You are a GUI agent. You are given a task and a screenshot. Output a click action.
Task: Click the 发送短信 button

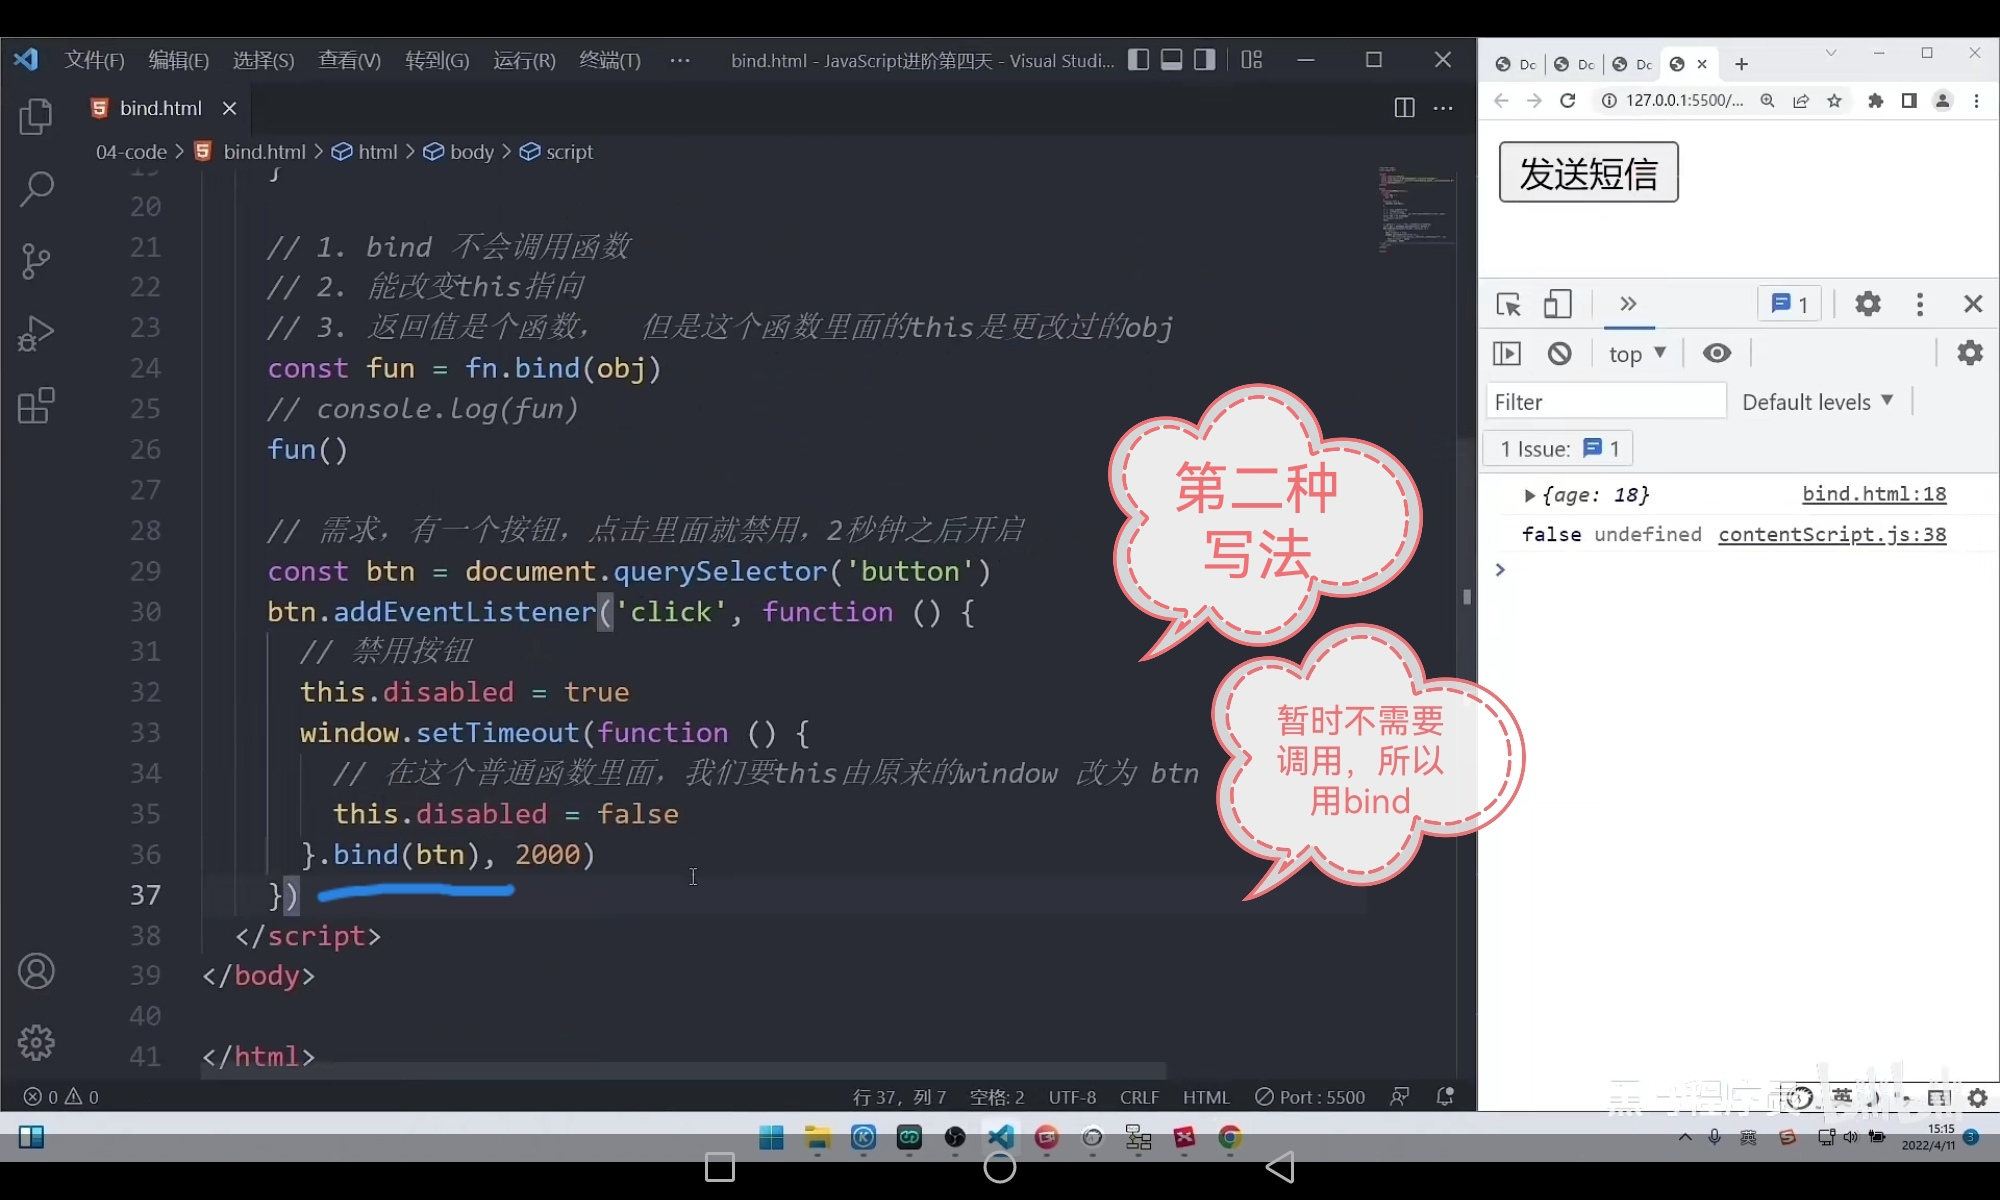1588,173
